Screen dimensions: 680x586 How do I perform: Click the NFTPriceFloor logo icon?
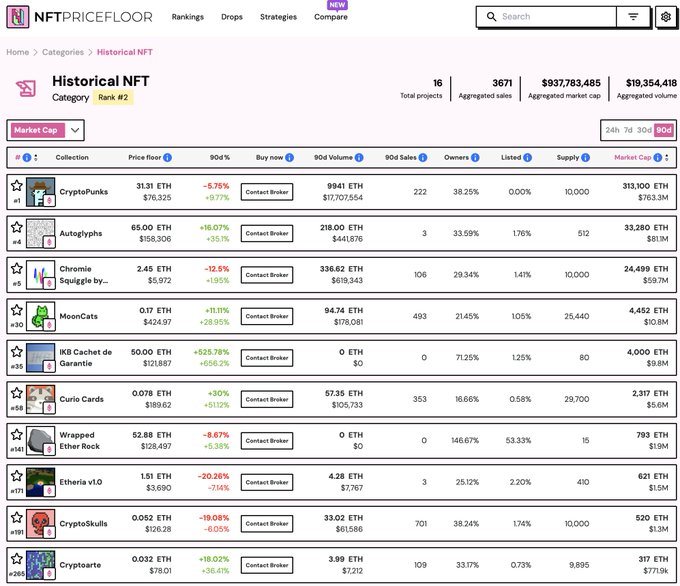click(18, 17)
